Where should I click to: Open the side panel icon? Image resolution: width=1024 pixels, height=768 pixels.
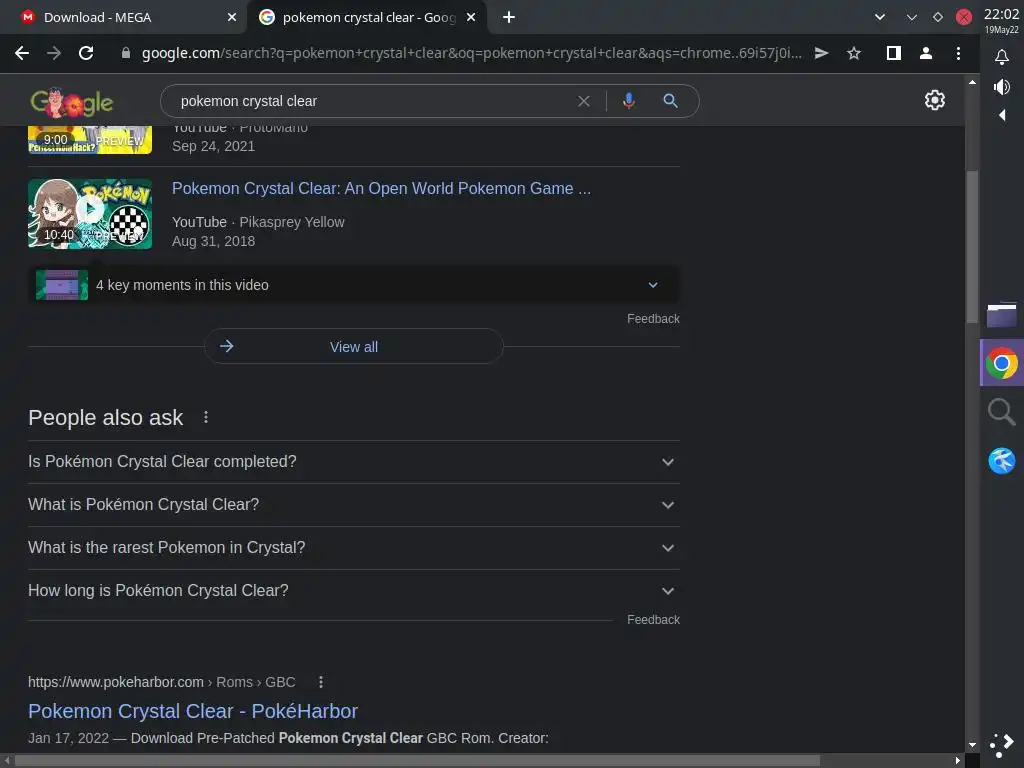[x=893, y=54]
